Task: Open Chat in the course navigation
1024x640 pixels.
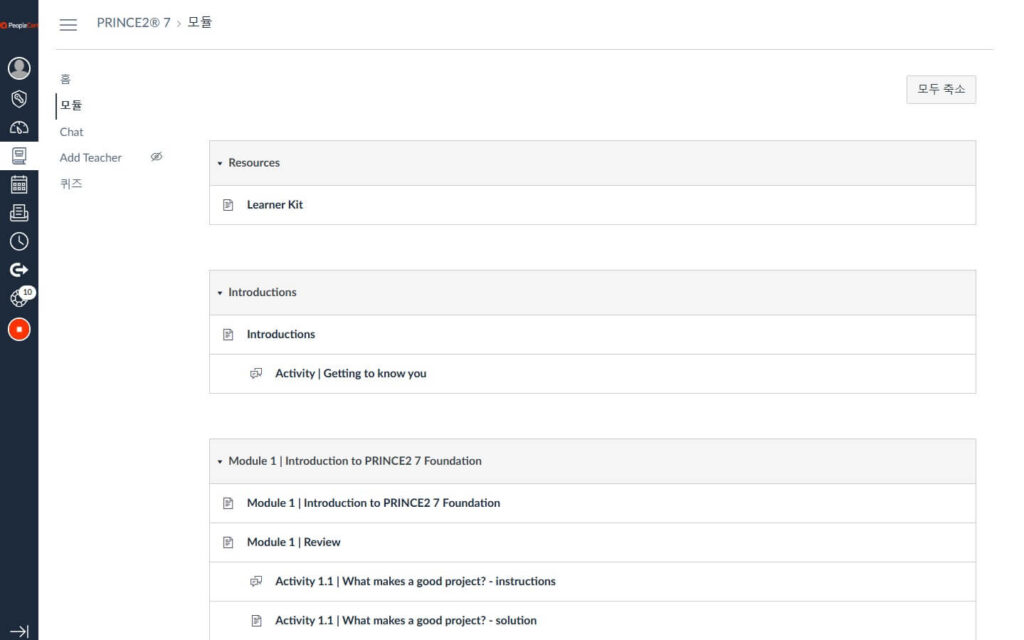Action: [x=71, y=132]
